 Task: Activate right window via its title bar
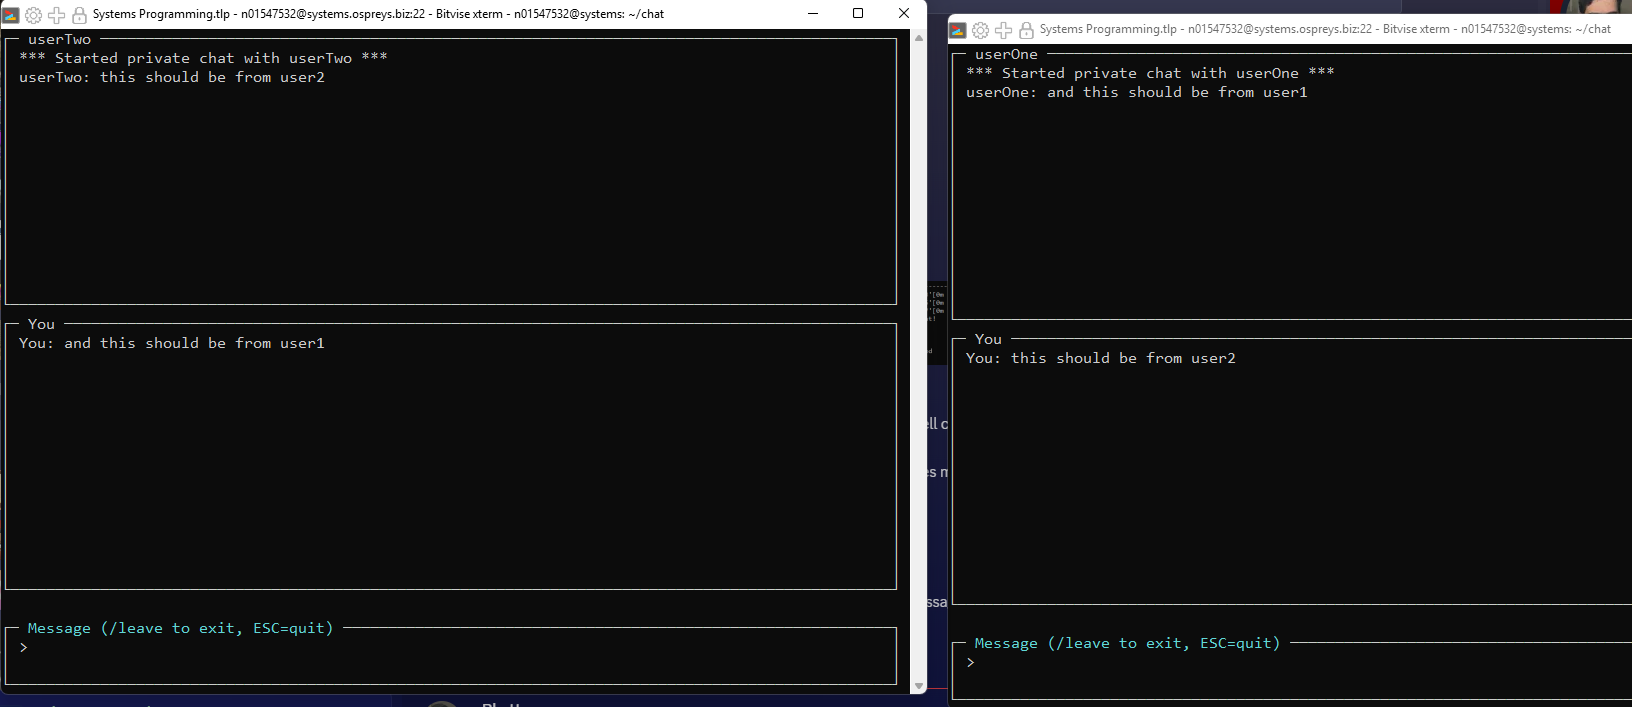tap(1325, 30)
